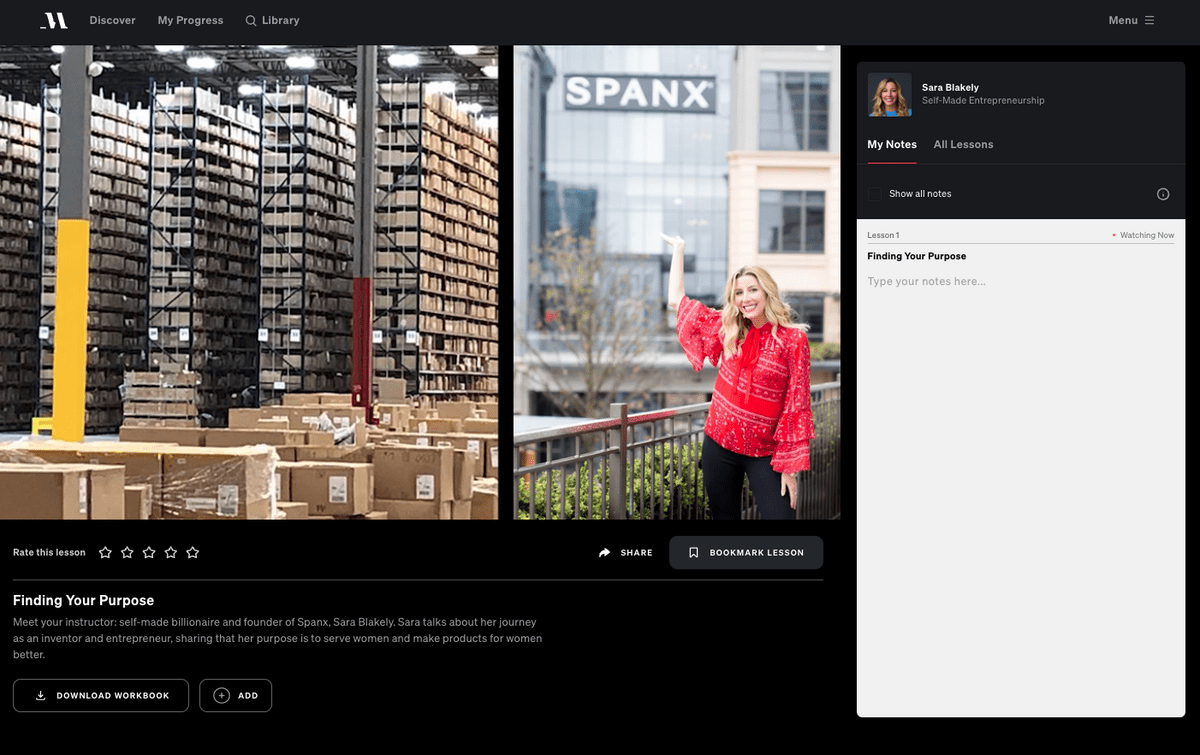Click the notes info icon

coord(1163,194)
